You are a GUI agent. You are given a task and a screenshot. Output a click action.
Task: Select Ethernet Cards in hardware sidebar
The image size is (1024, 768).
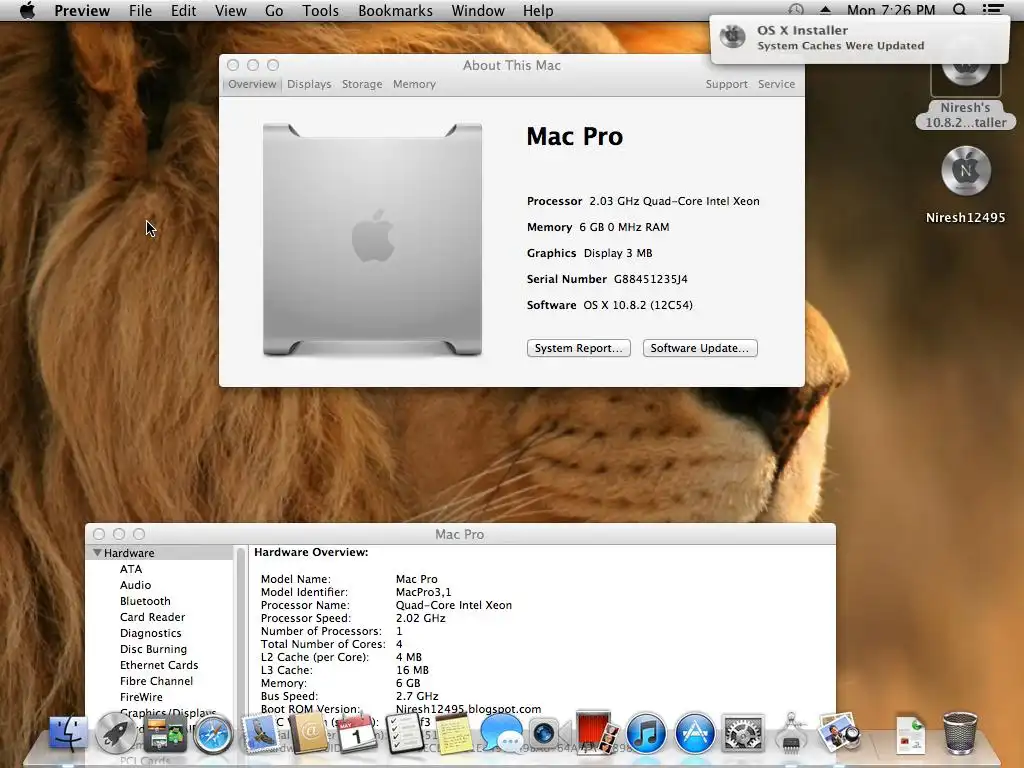click(x=159, y=665)
